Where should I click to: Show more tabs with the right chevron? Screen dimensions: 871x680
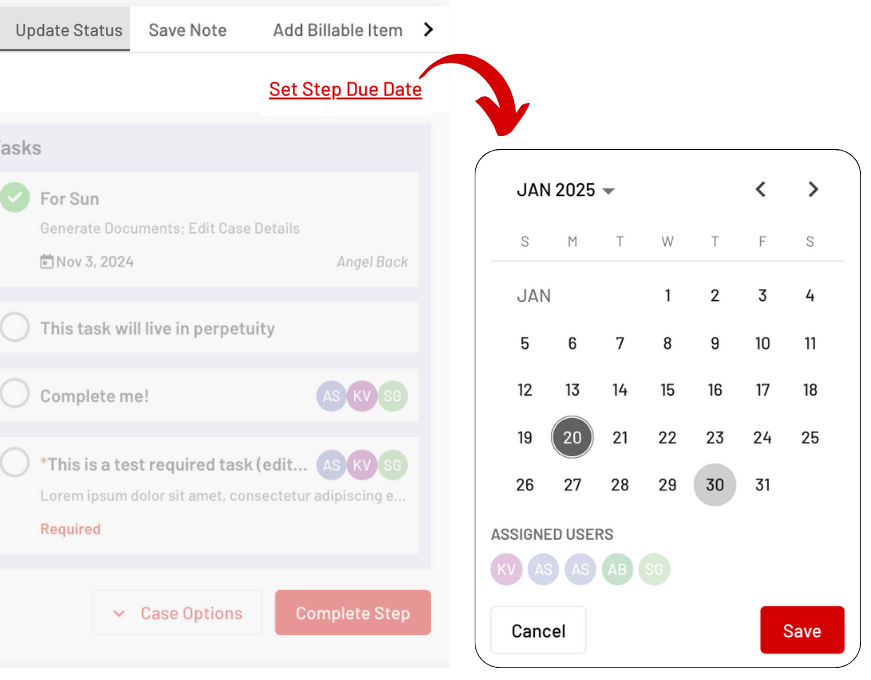(428, 29)
